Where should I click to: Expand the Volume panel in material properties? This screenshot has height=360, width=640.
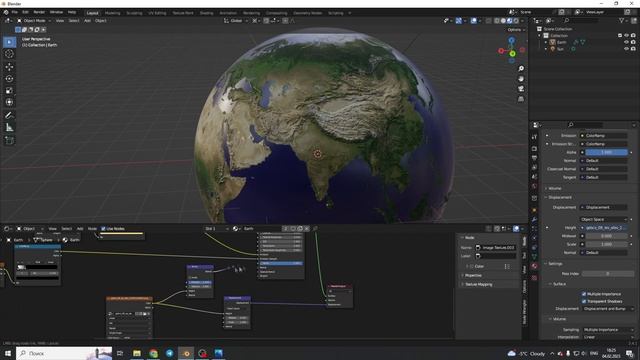(555, 188)
